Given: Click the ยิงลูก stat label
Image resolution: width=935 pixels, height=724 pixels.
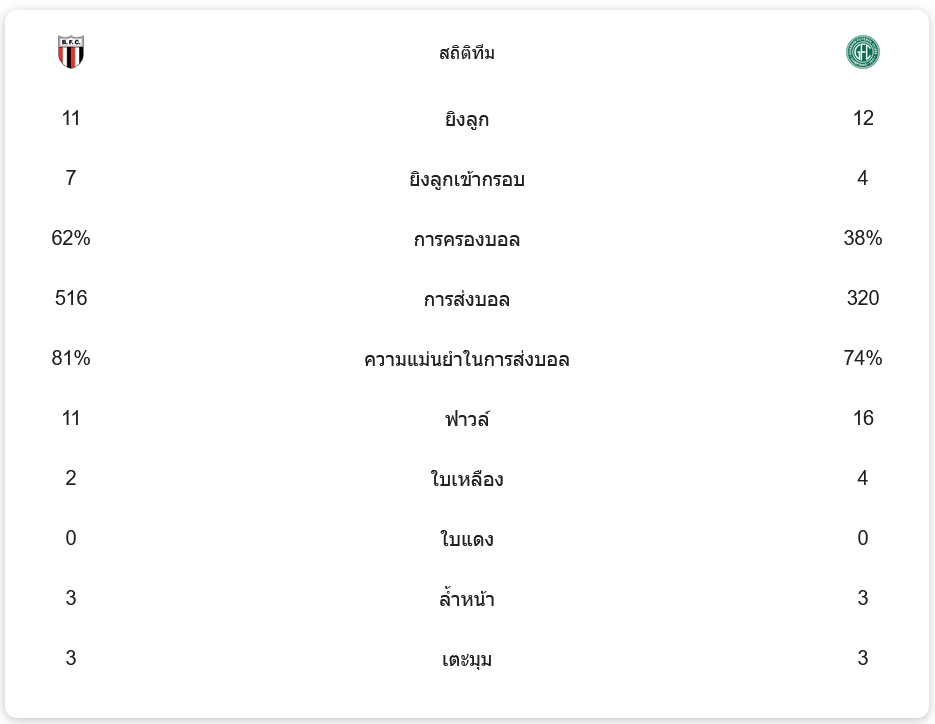Looking at the screenshot, I should [467, 120].
